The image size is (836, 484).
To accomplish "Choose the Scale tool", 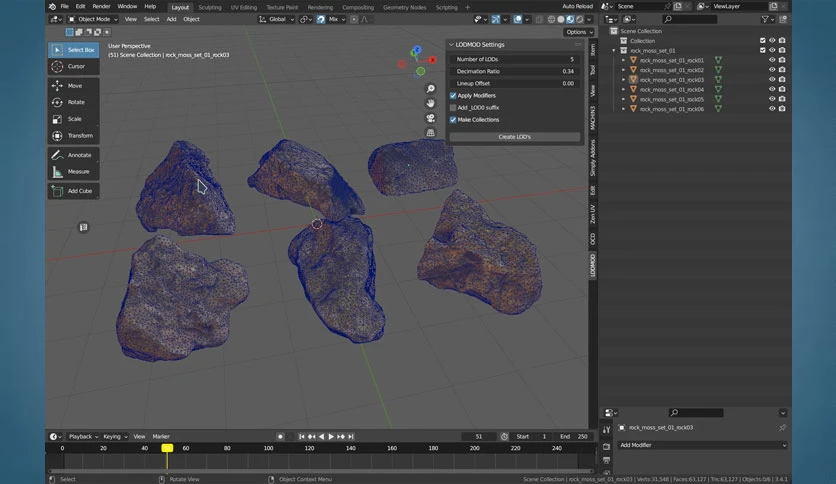I will click(x=74, y=119).
